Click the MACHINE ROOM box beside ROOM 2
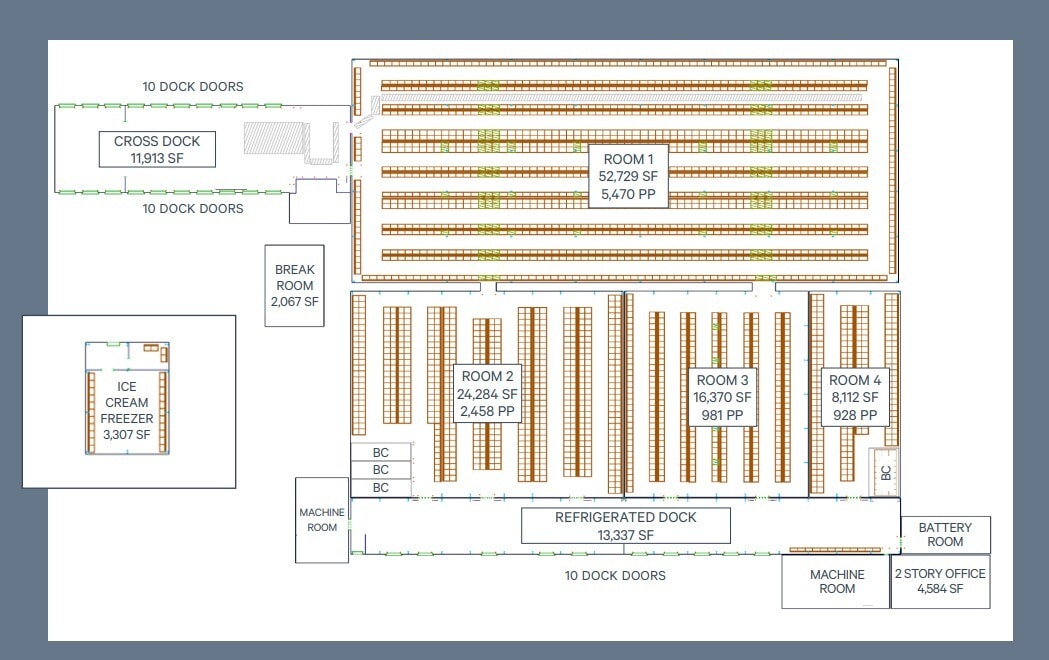The image size is (1049, 660). [321, 519]
